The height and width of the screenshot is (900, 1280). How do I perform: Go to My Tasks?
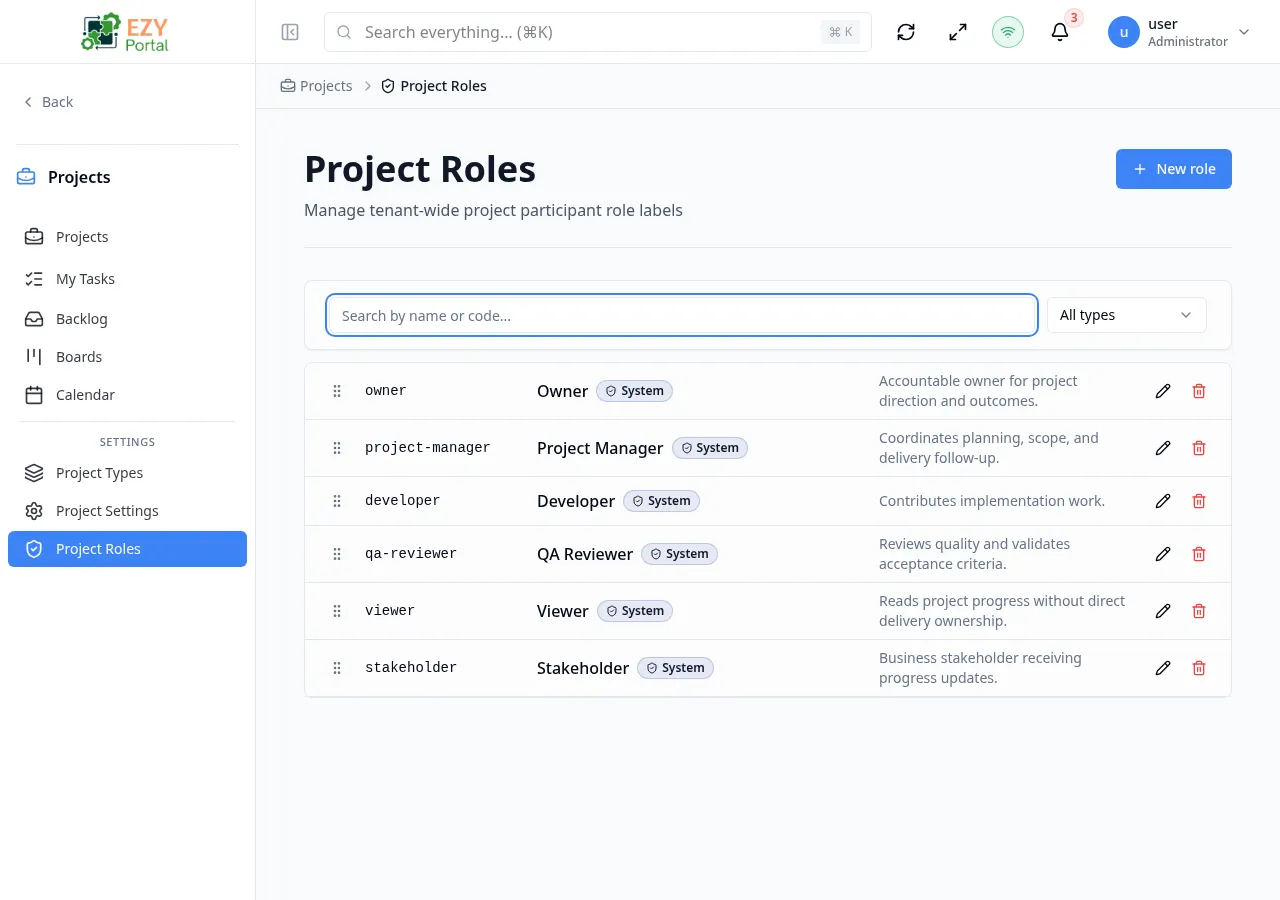coord(127,279)
